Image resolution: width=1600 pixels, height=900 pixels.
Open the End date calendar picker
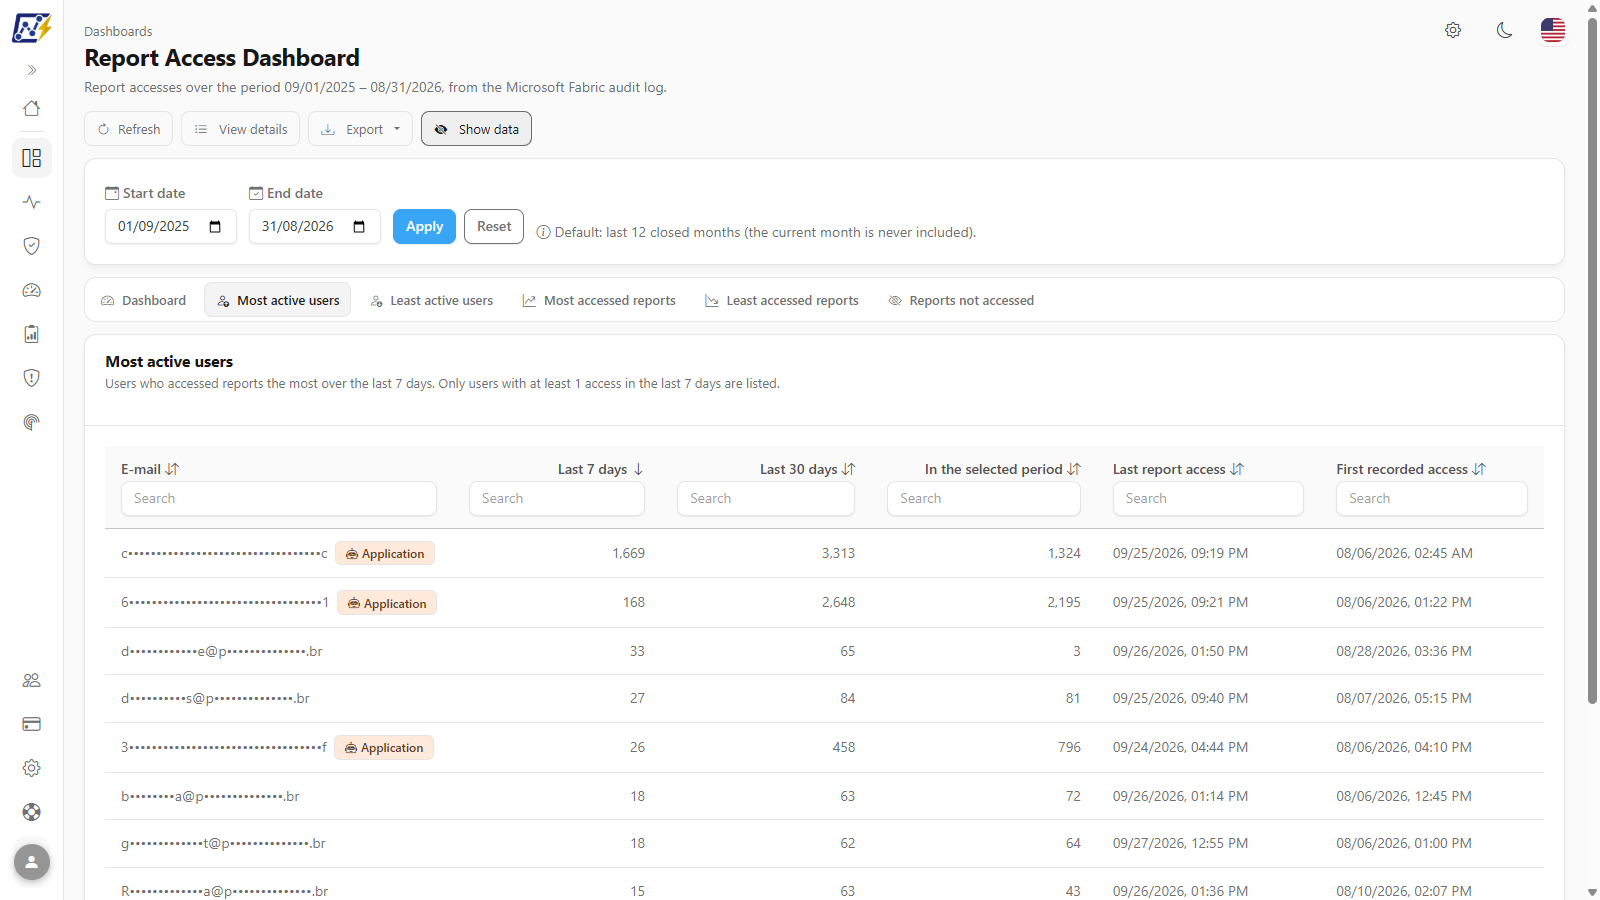[359, 227]
